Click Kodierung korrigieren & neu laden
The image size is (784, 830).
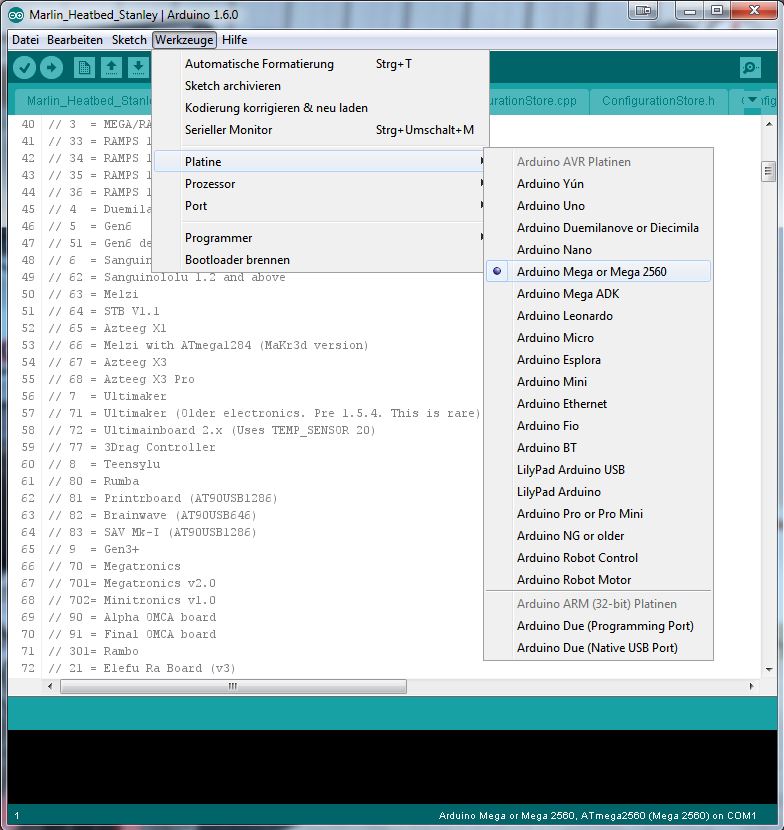320,108
